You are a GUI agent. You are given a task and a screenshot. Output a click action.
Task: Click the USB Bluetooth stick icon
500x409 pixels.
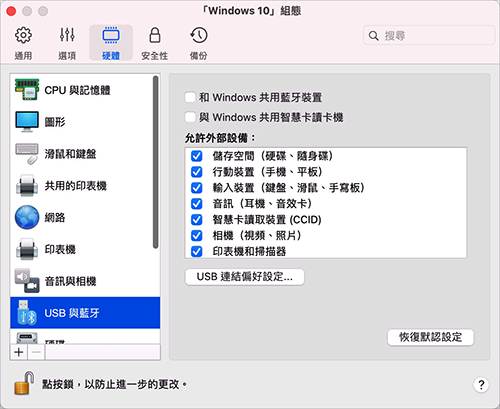pos(26,313)
